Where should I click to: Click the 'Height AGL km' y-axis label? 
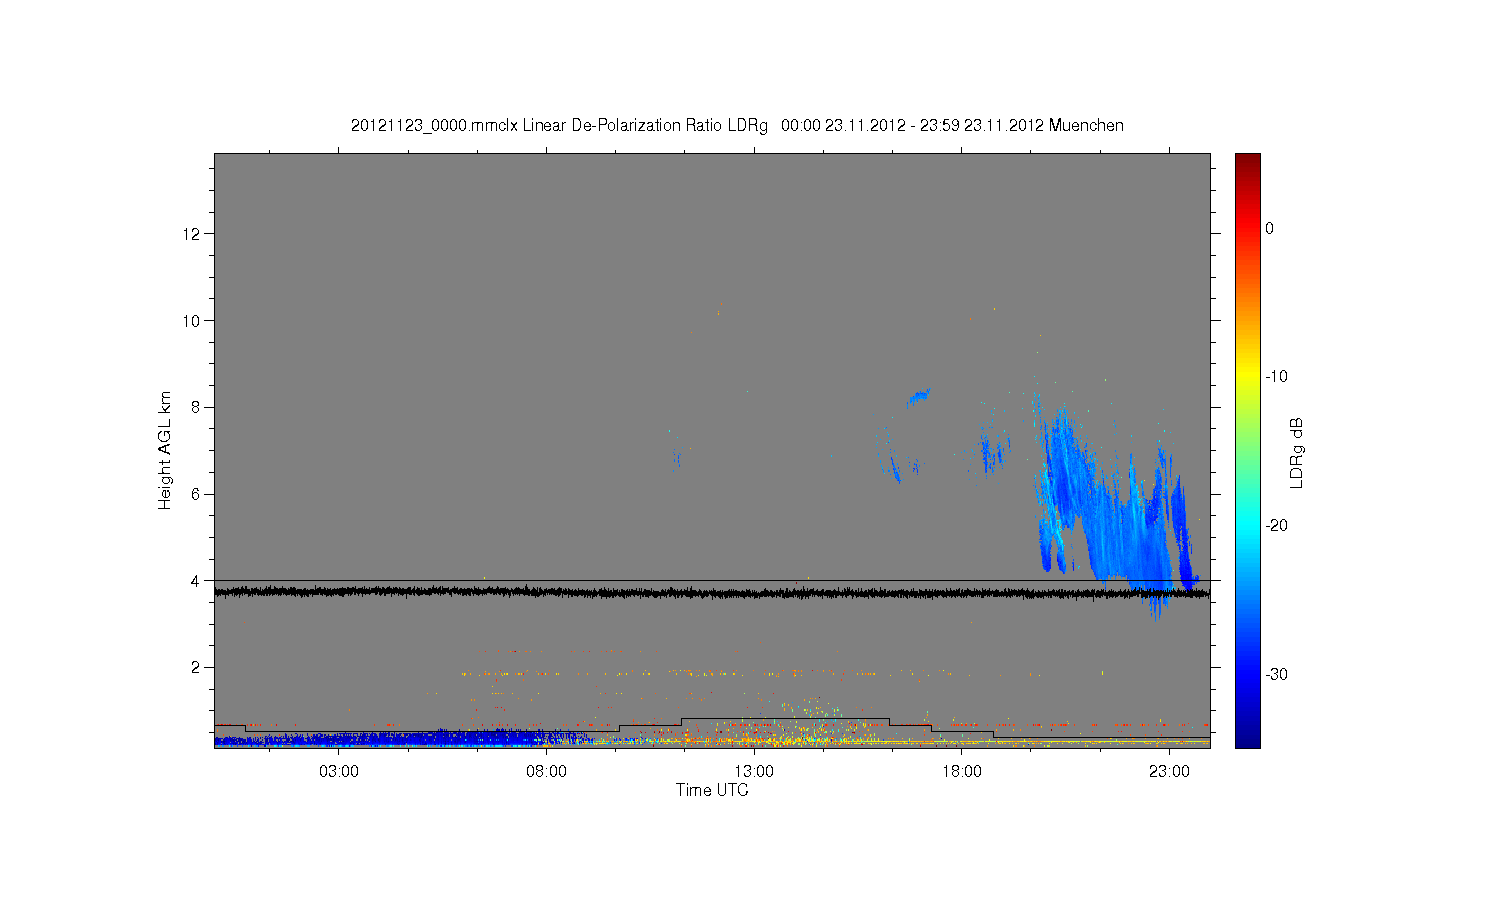pyautogui.click(x=165, y=450)
